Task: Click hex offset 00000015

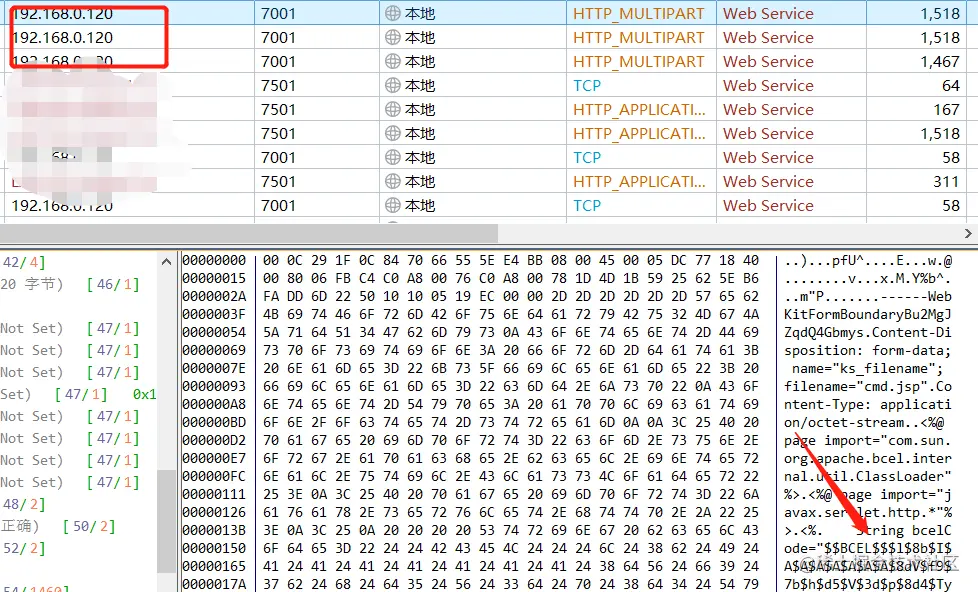Action: click(215, 278)
